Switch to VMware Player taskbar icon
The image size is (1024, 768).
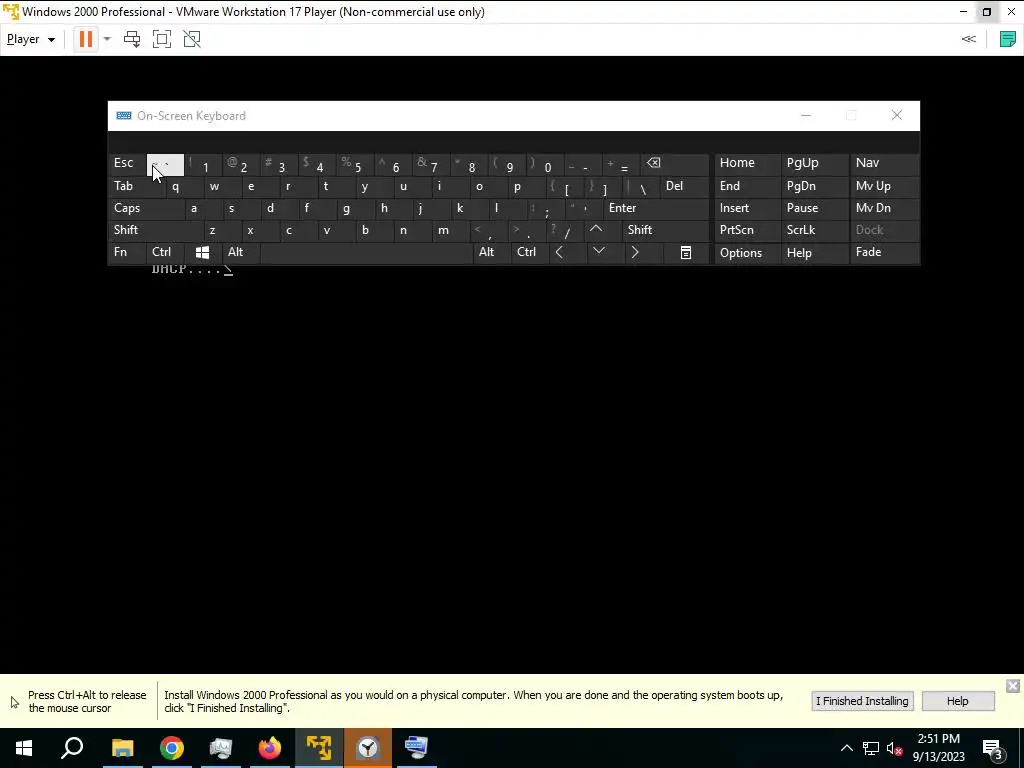pyautogui.click(x=319, y=748)
